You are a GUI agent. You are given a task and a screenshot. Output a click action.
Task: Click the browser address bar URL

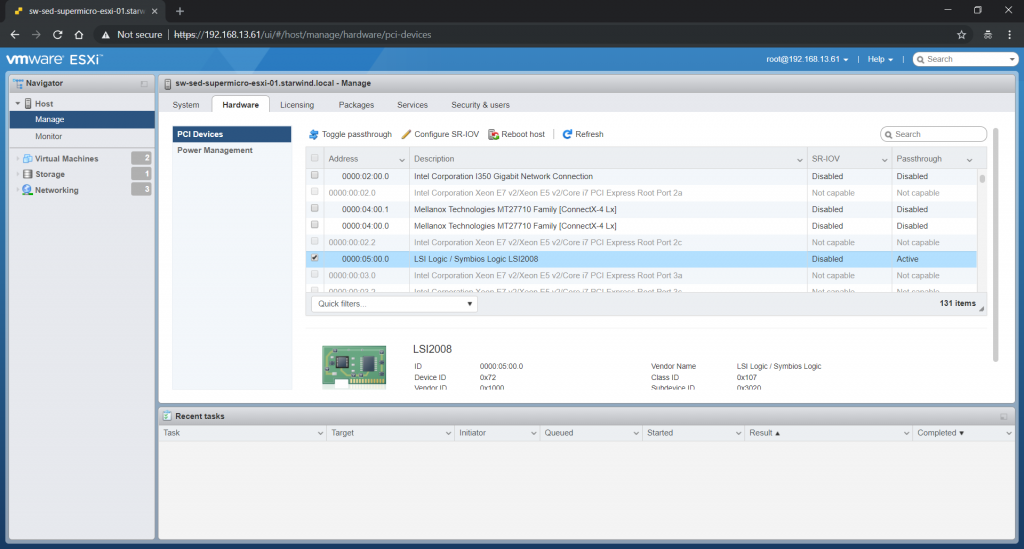click(x=302, y=35)
